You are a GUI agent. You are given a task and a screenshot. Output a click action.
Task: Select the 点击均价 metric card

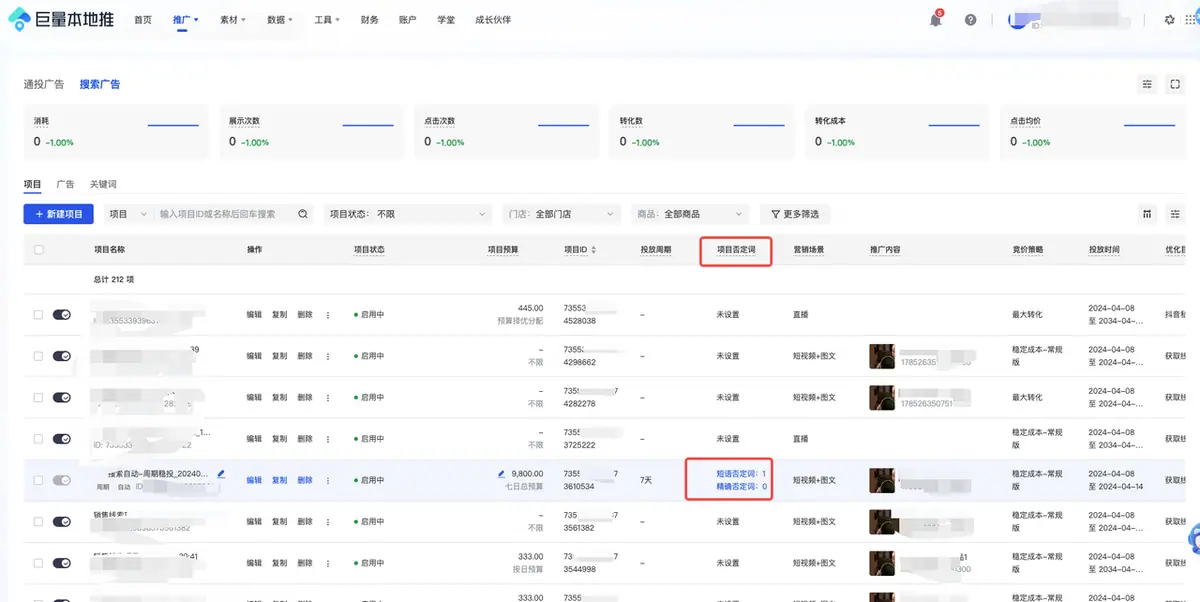(x=1092, y=131)
